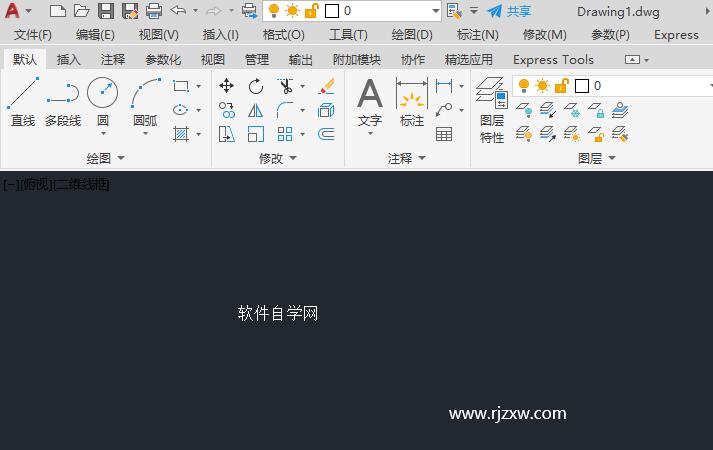Viewport: 713px width, 450px height.
Task: Toggle layer bulb in quick access layer box
Action: click(x=274, y=10)
